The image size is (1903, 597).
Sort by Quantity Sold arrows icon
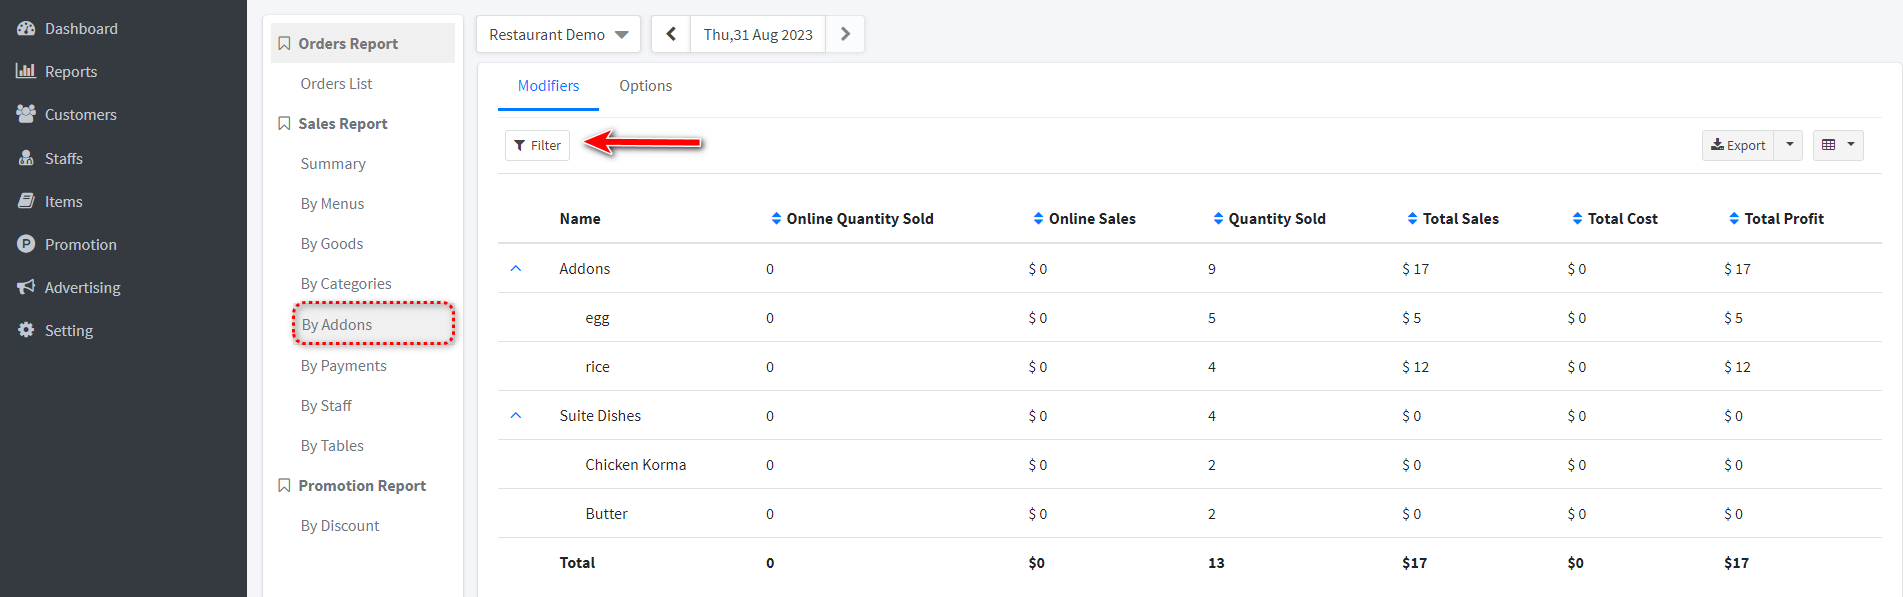coord(1218,218)
